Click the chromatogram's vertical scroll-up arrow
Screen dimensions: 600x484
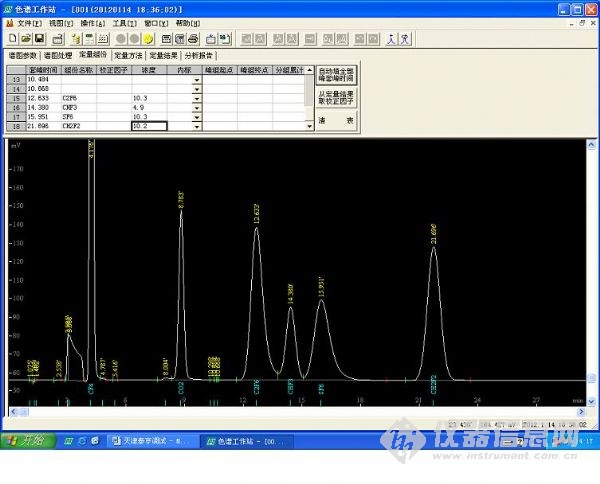591,145
